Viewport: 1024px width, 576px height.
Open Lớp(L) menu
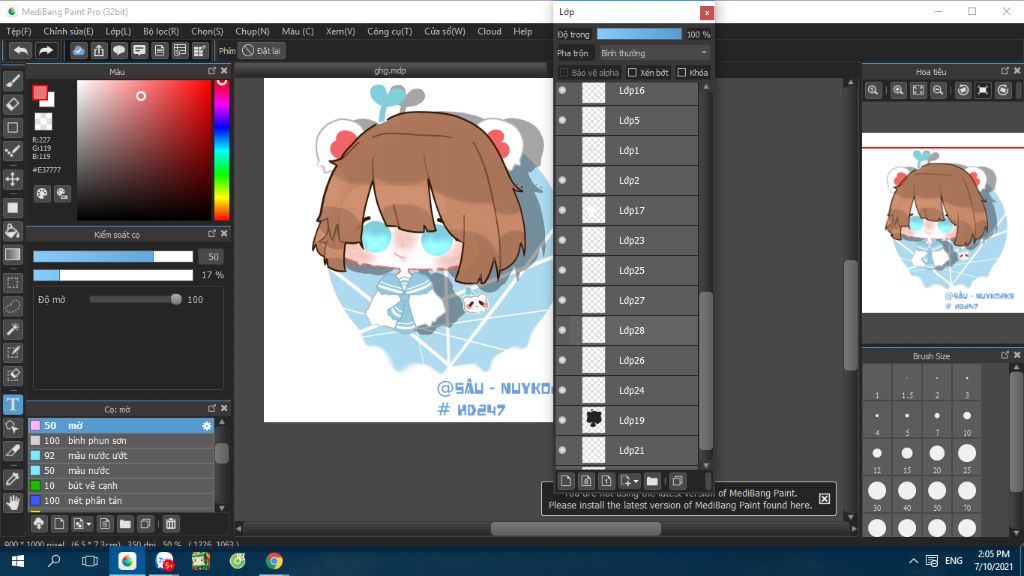click(x=118, y=31)
